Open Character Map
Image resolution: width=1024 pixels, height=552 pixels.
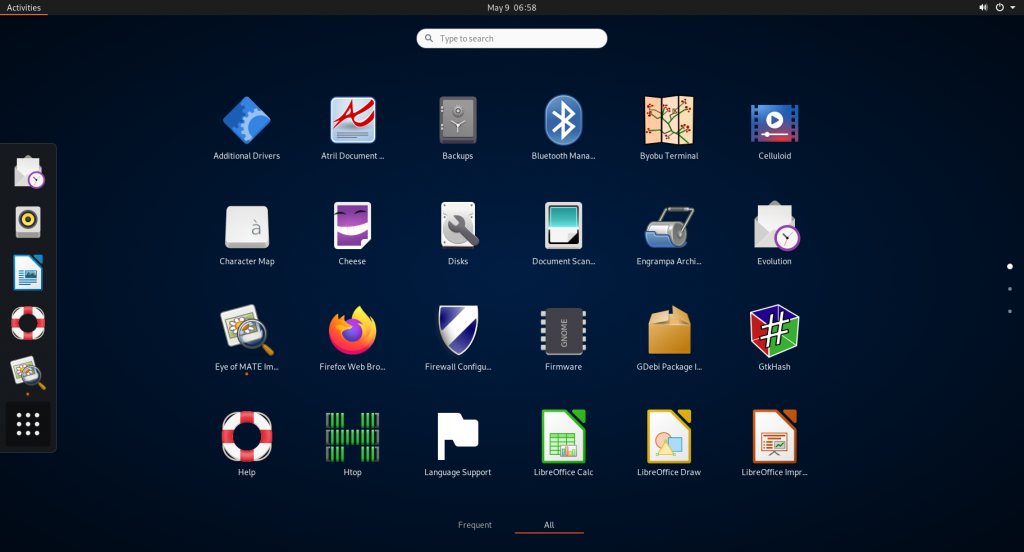246,233
